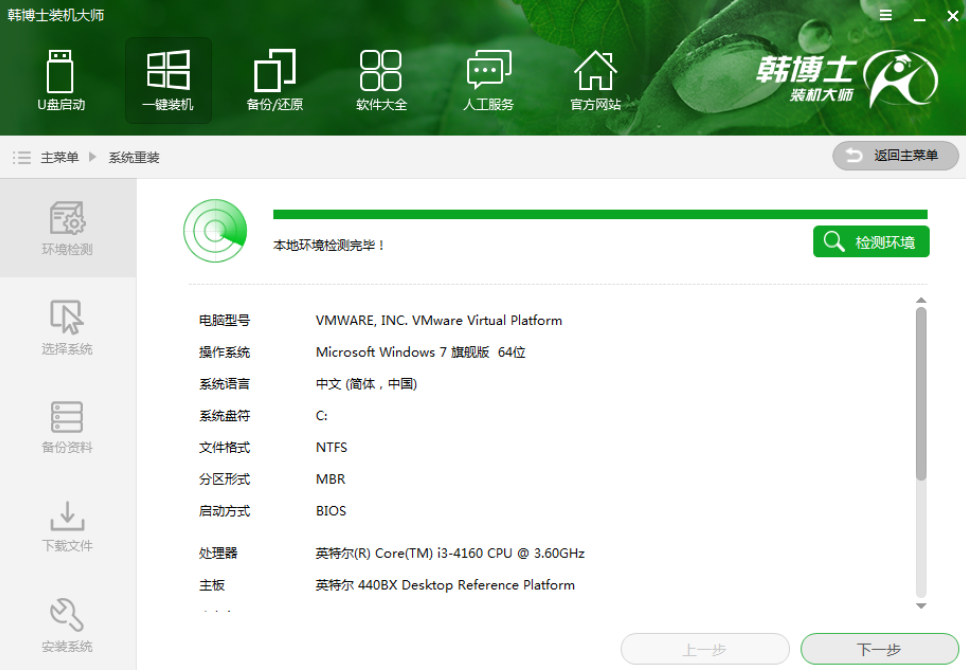Screen dimensions: 966x670
Task: Click 返回主菜单 return button
Action: (x=895, y=156)
